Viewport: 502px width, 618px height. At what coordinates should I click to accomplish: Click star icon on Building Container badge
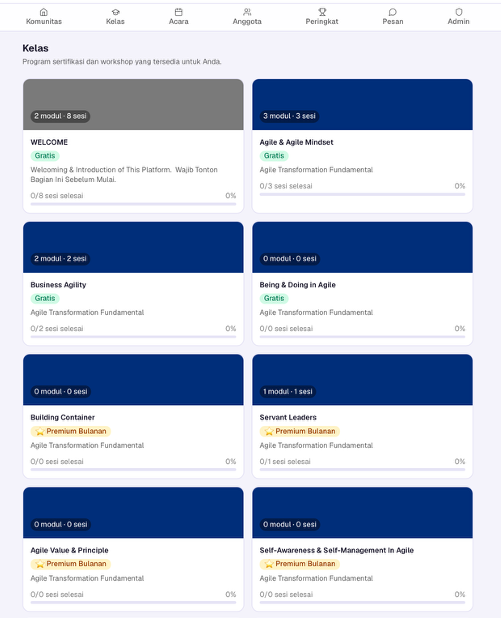[x=40, y=431]
